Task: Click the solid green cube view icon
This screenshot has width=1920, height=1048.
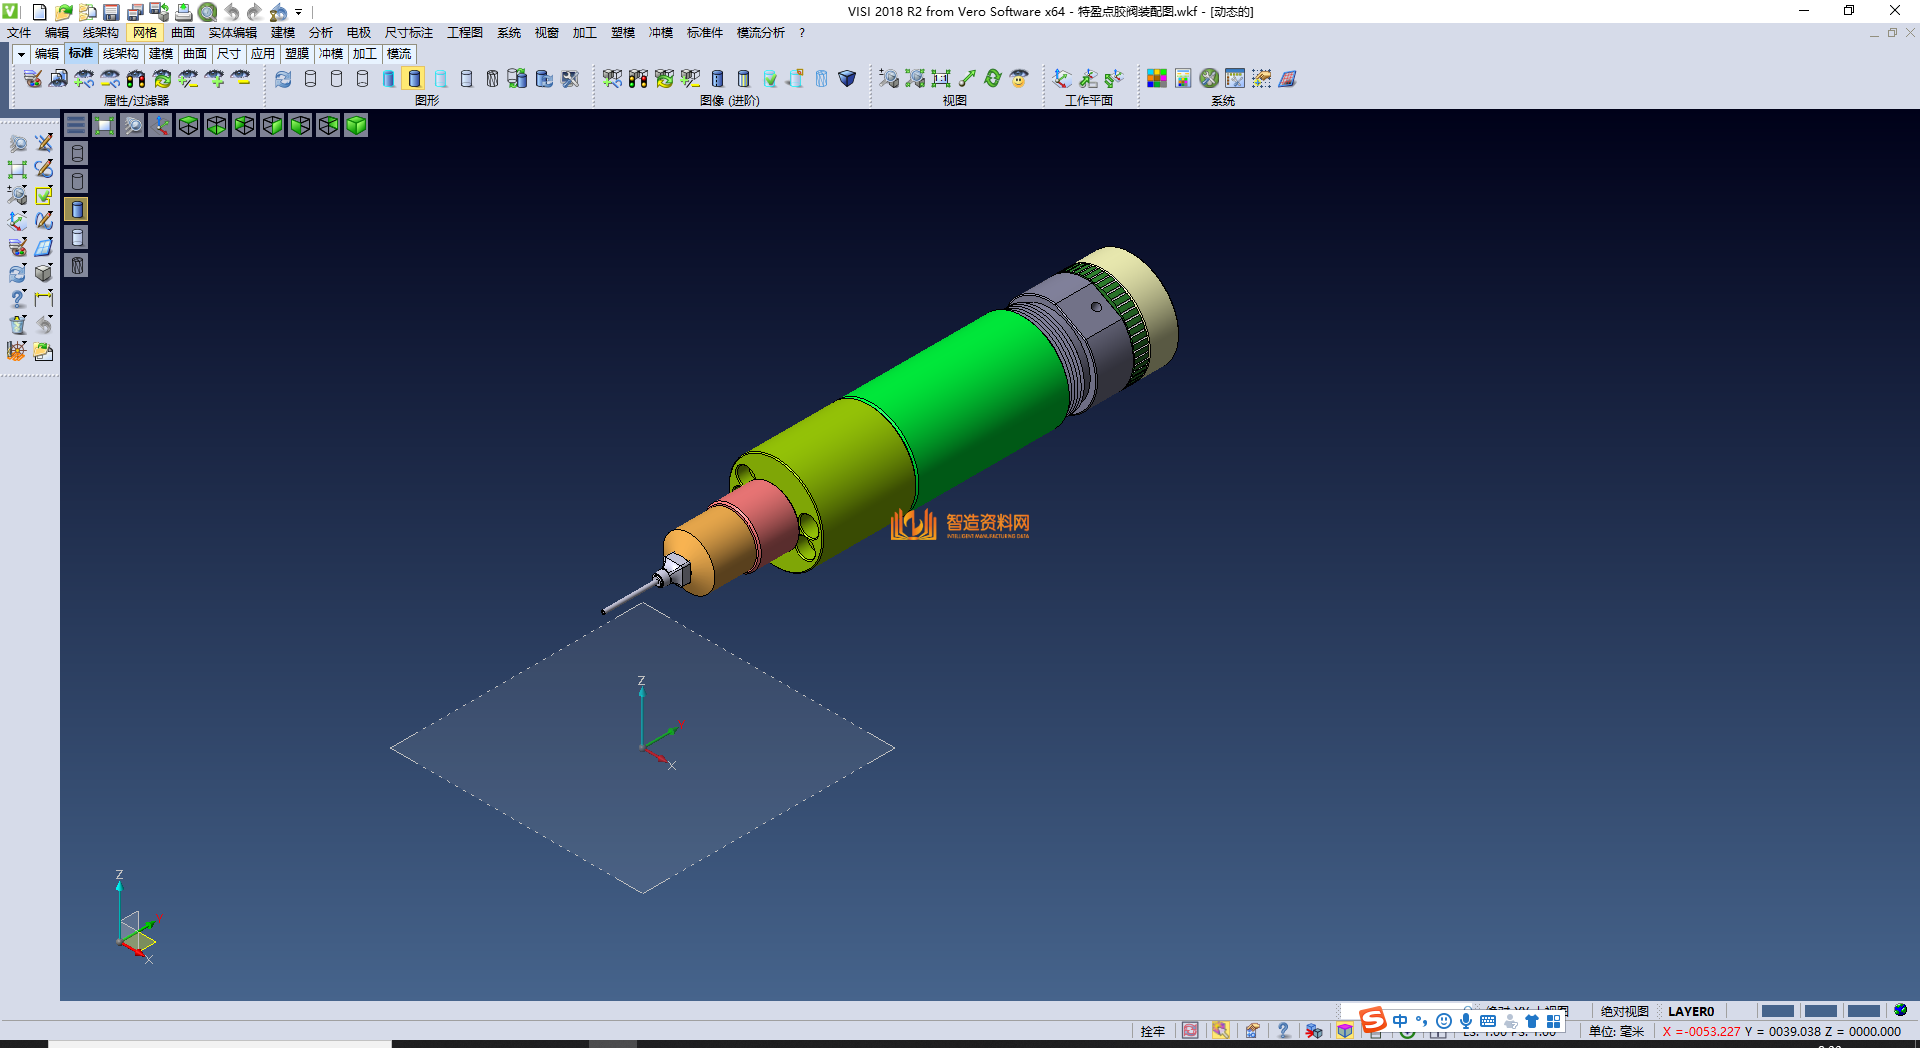Action: tap(356, 125)
